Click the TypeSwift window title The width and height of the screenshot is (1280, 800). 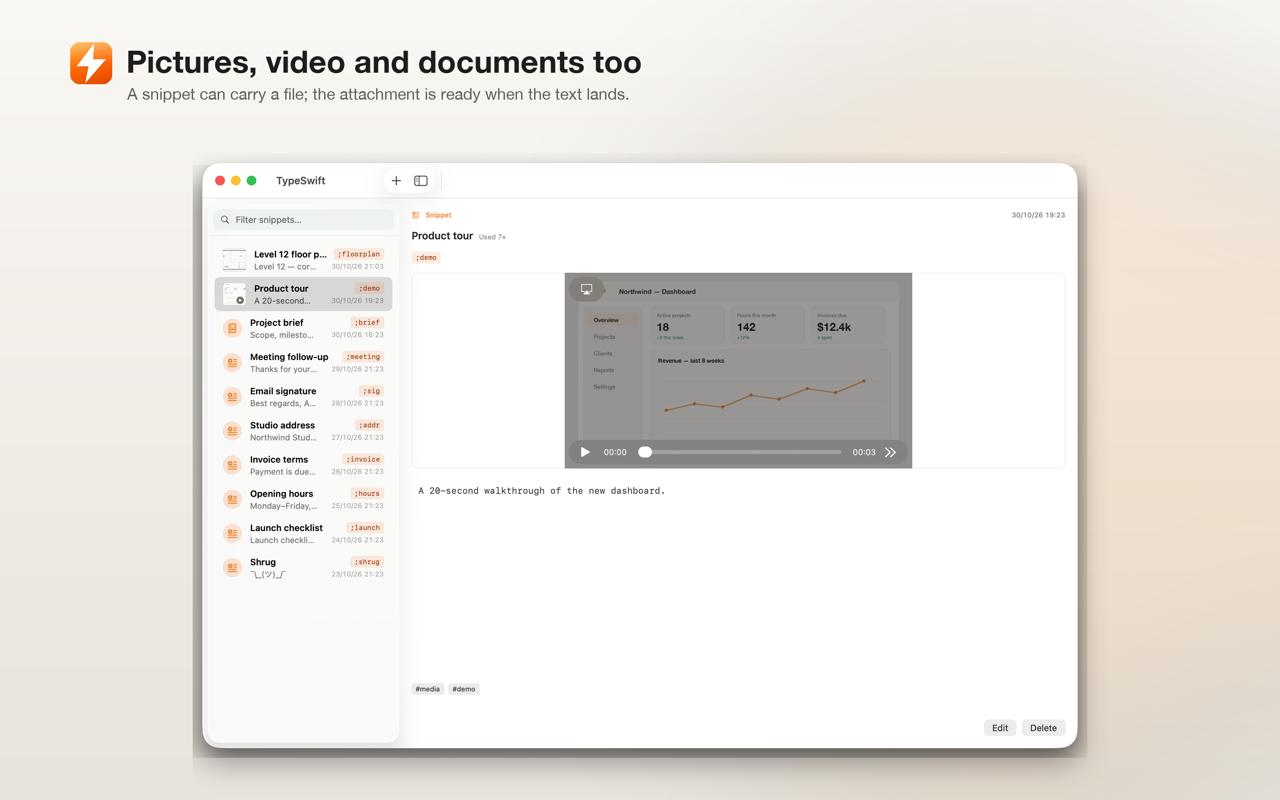pyautogui.click(x=300, y=181)
